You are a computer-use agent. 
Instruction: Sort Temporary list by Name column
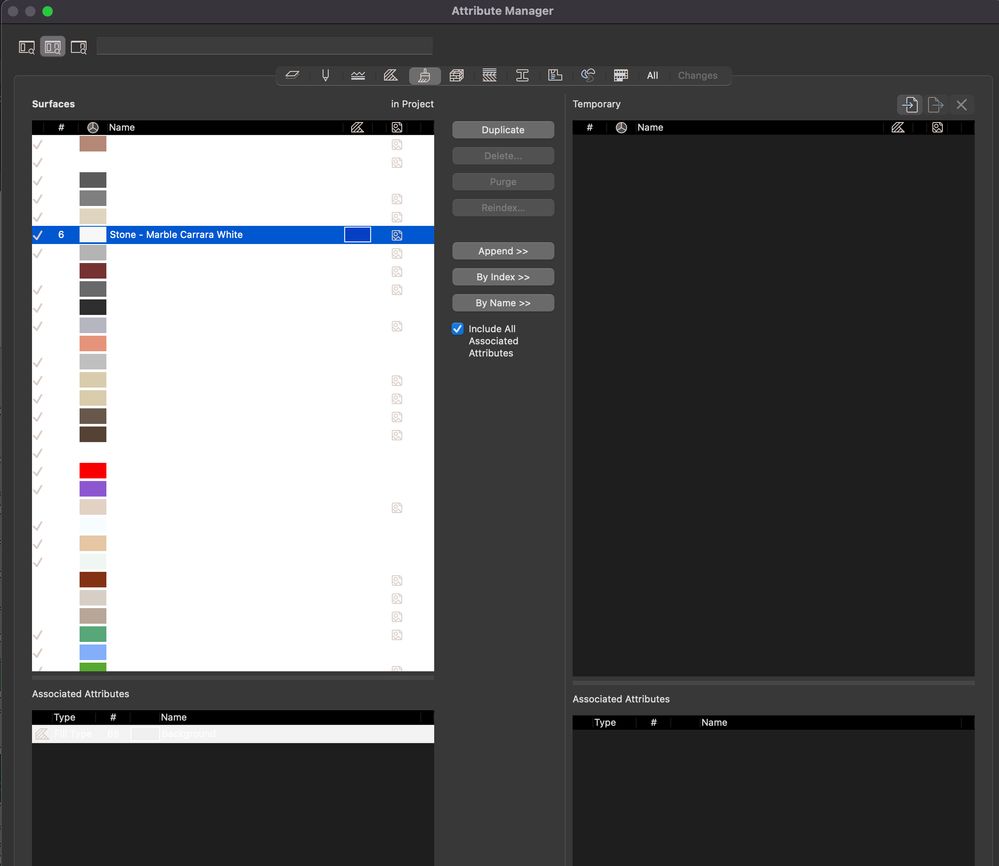tap(650, 127)
